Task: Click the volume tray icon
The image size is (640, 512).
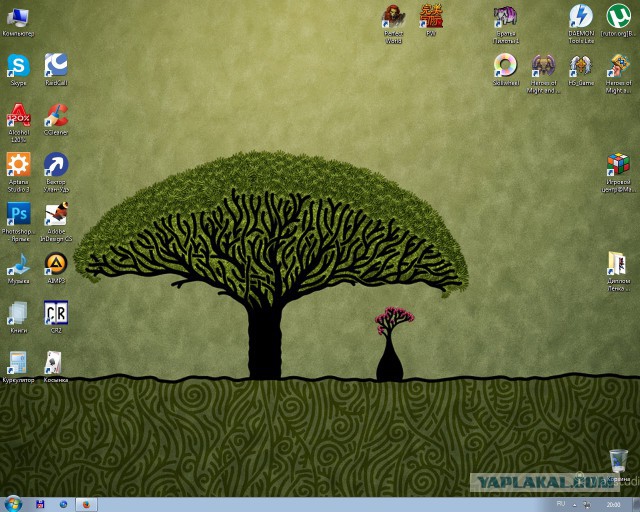Action: [587, 505]
